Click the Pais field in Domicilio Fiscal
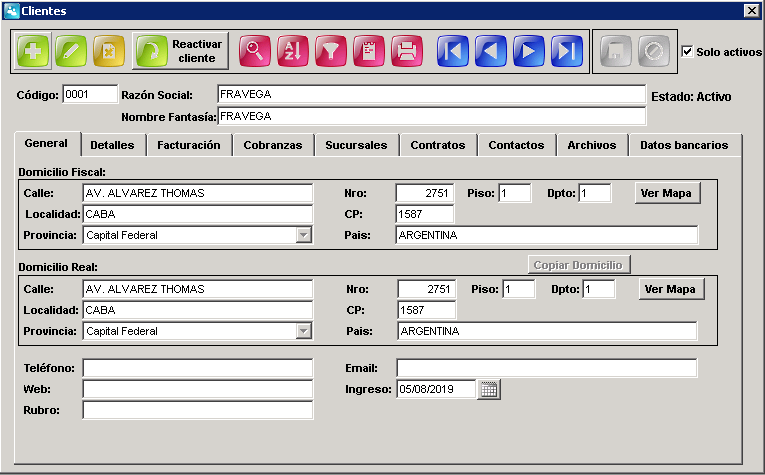The width and height of the screenshot is (765, 475). (x=546, y=235)
